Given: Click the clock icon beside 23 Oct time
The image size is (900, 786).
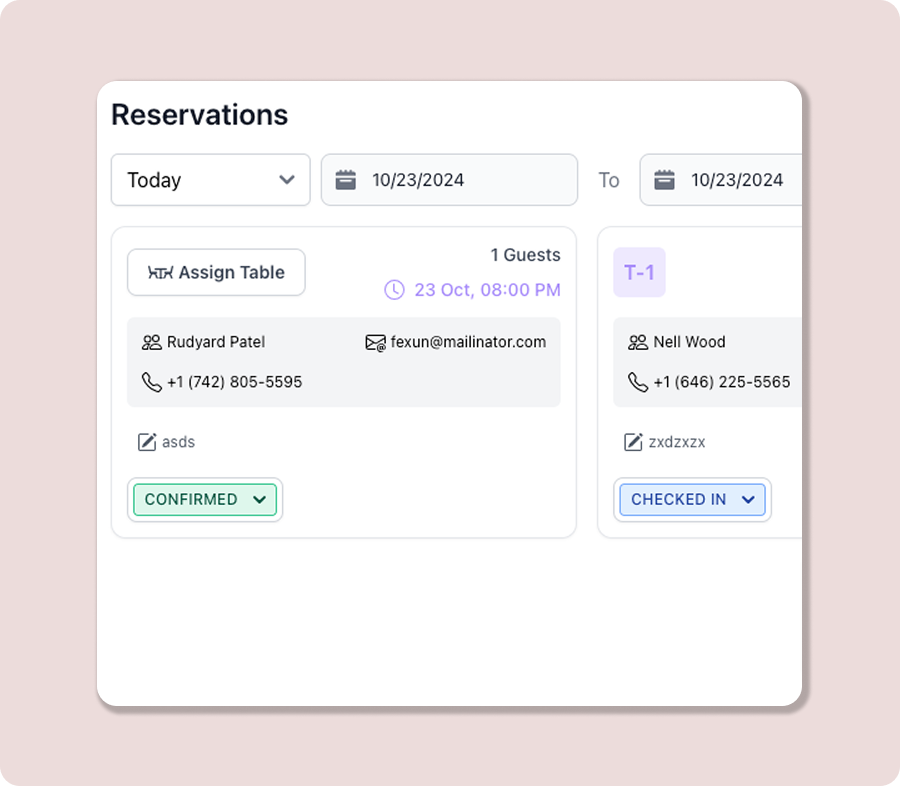Looking at the screenshot, I should [395, 290].
